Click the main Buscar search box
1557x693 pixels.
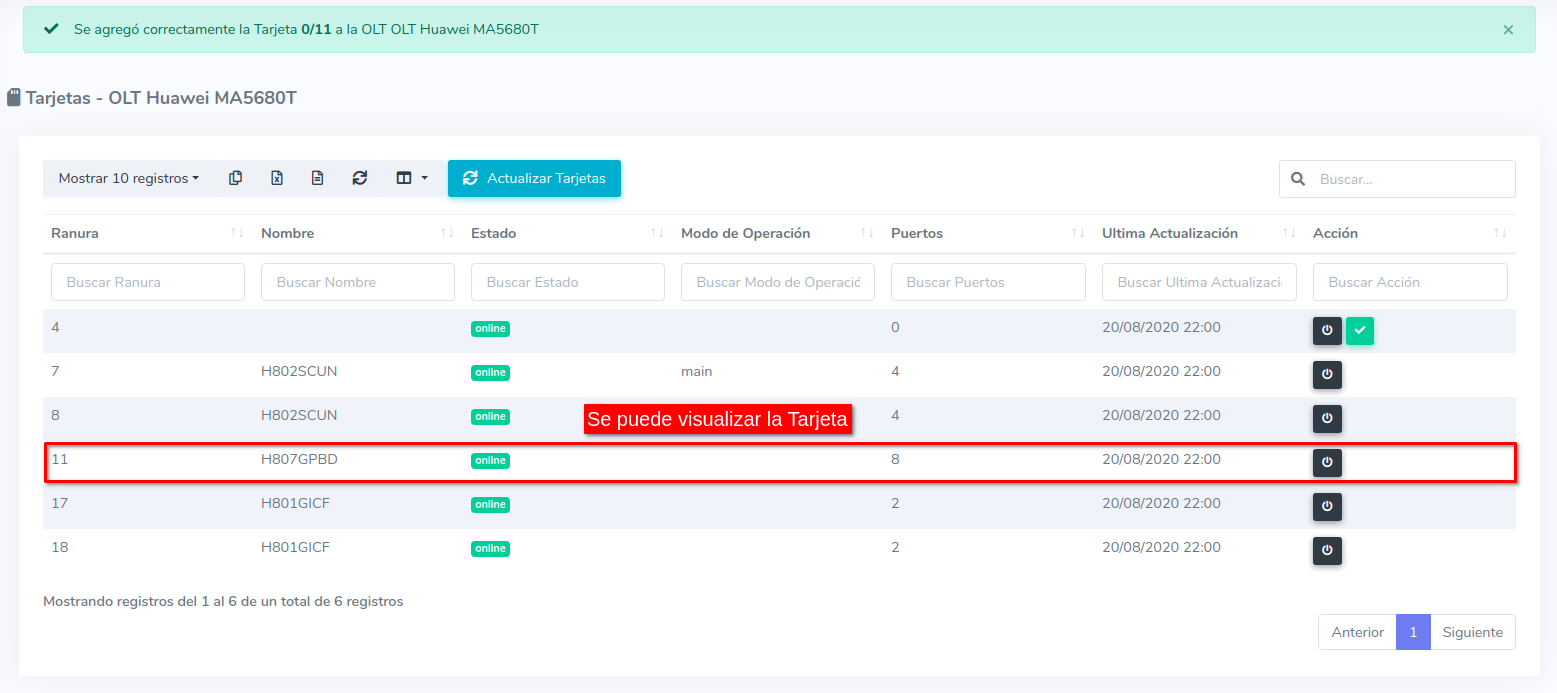point(1410,179)
